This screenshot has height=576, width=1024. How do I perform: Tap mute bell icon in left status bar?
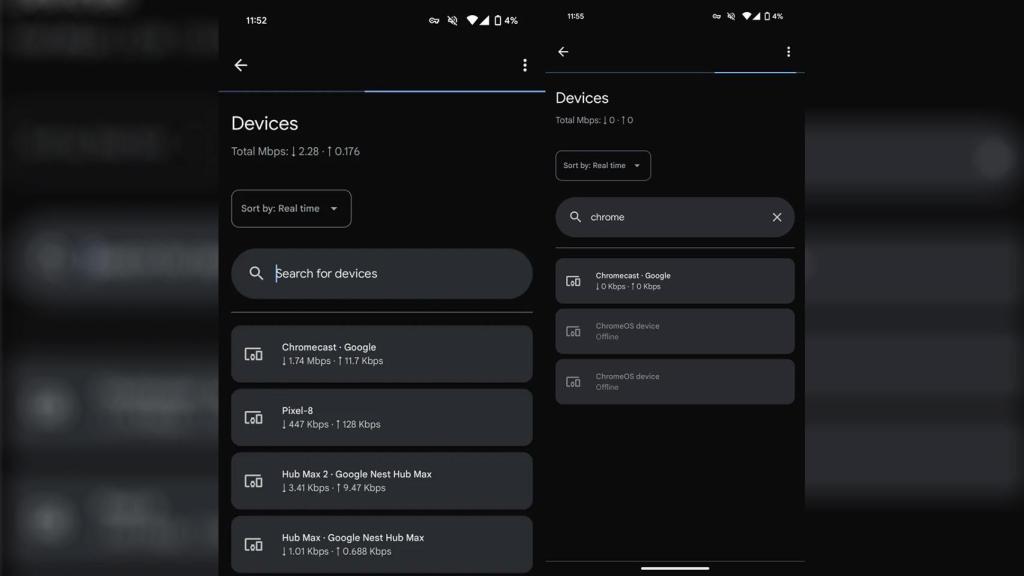click(453, 20)
